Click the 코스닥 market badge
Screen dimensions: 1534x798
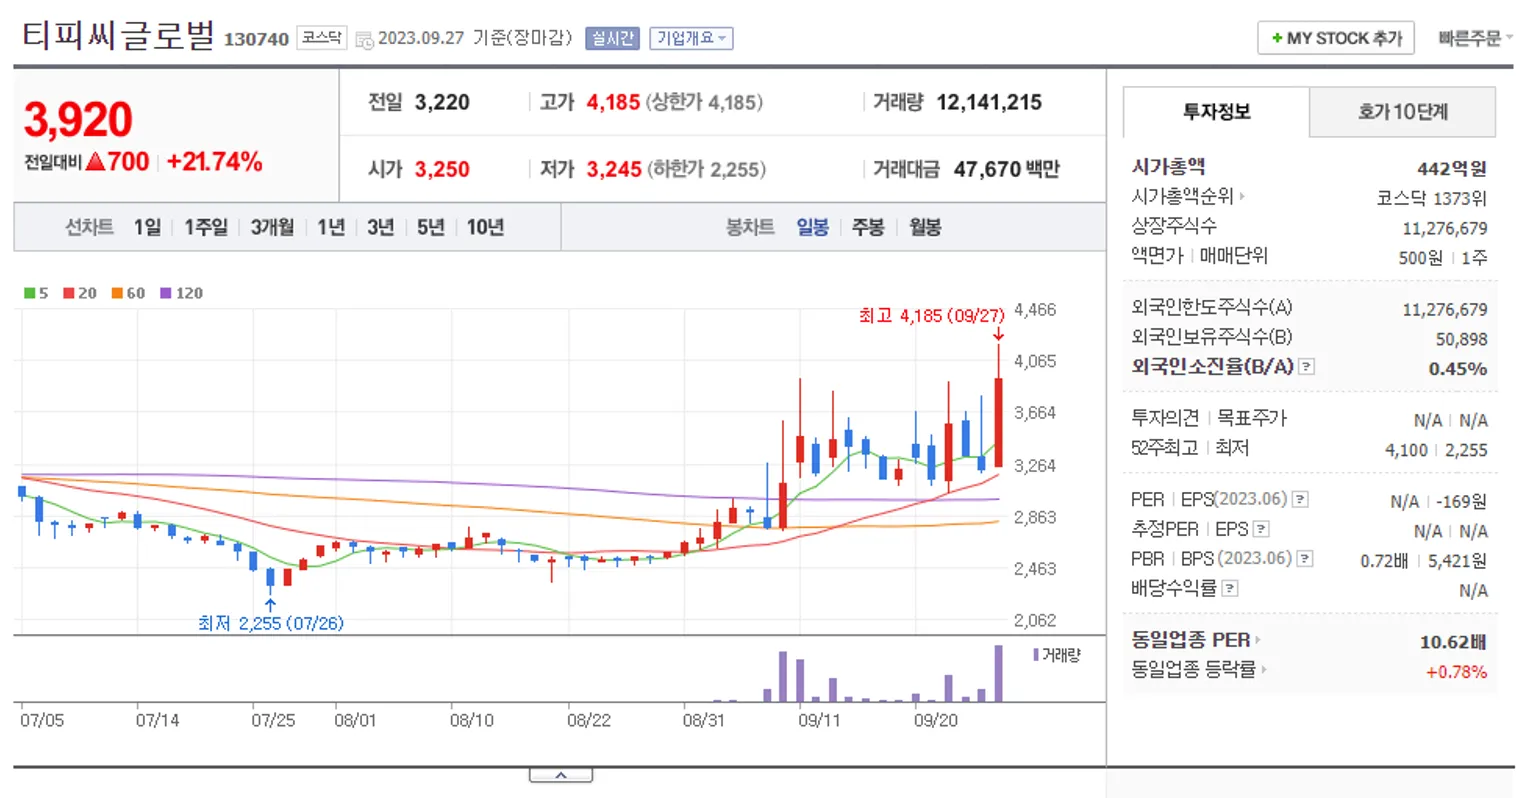pos(322,38)
